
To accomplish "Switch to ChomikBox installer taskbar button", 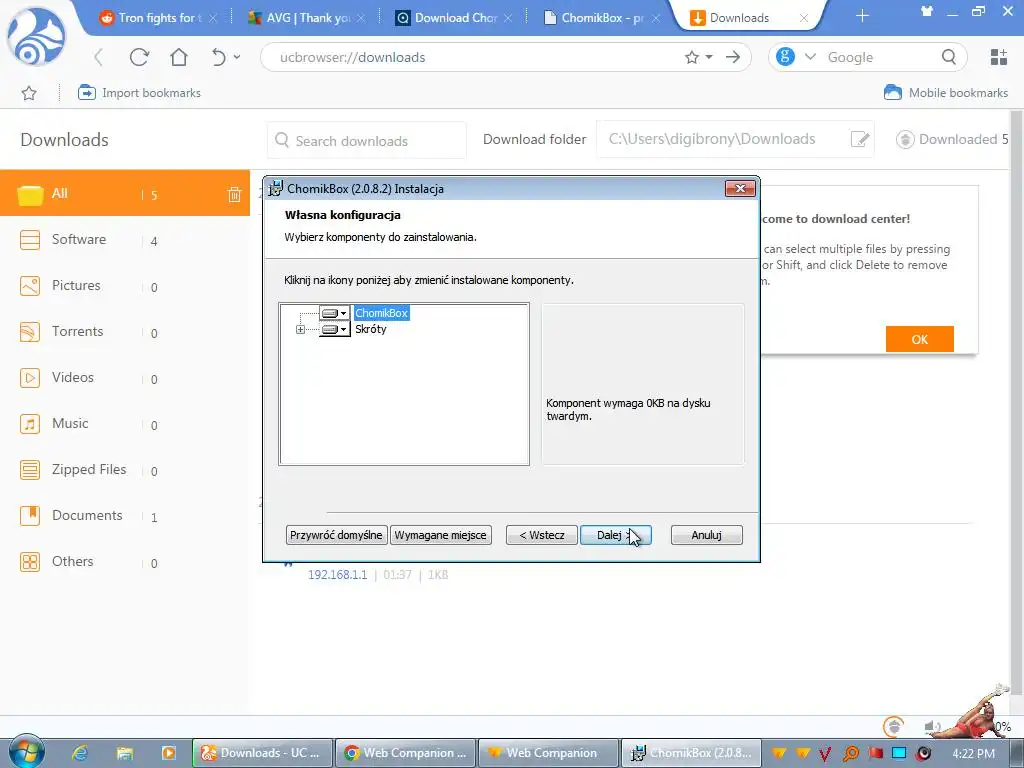I will [692, 753].
